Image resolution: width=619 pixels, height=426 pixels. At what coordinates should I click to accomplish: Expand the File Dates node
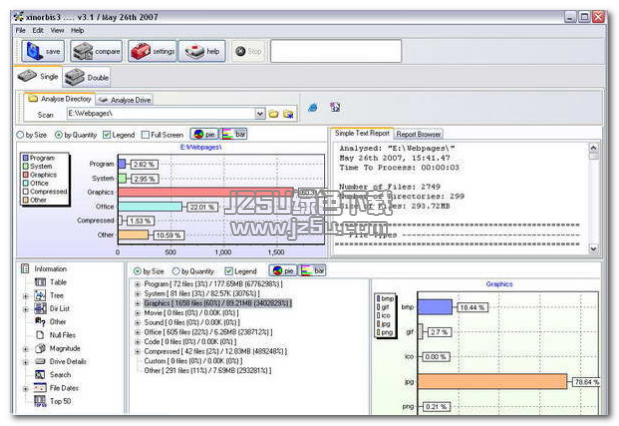point(26,389)
